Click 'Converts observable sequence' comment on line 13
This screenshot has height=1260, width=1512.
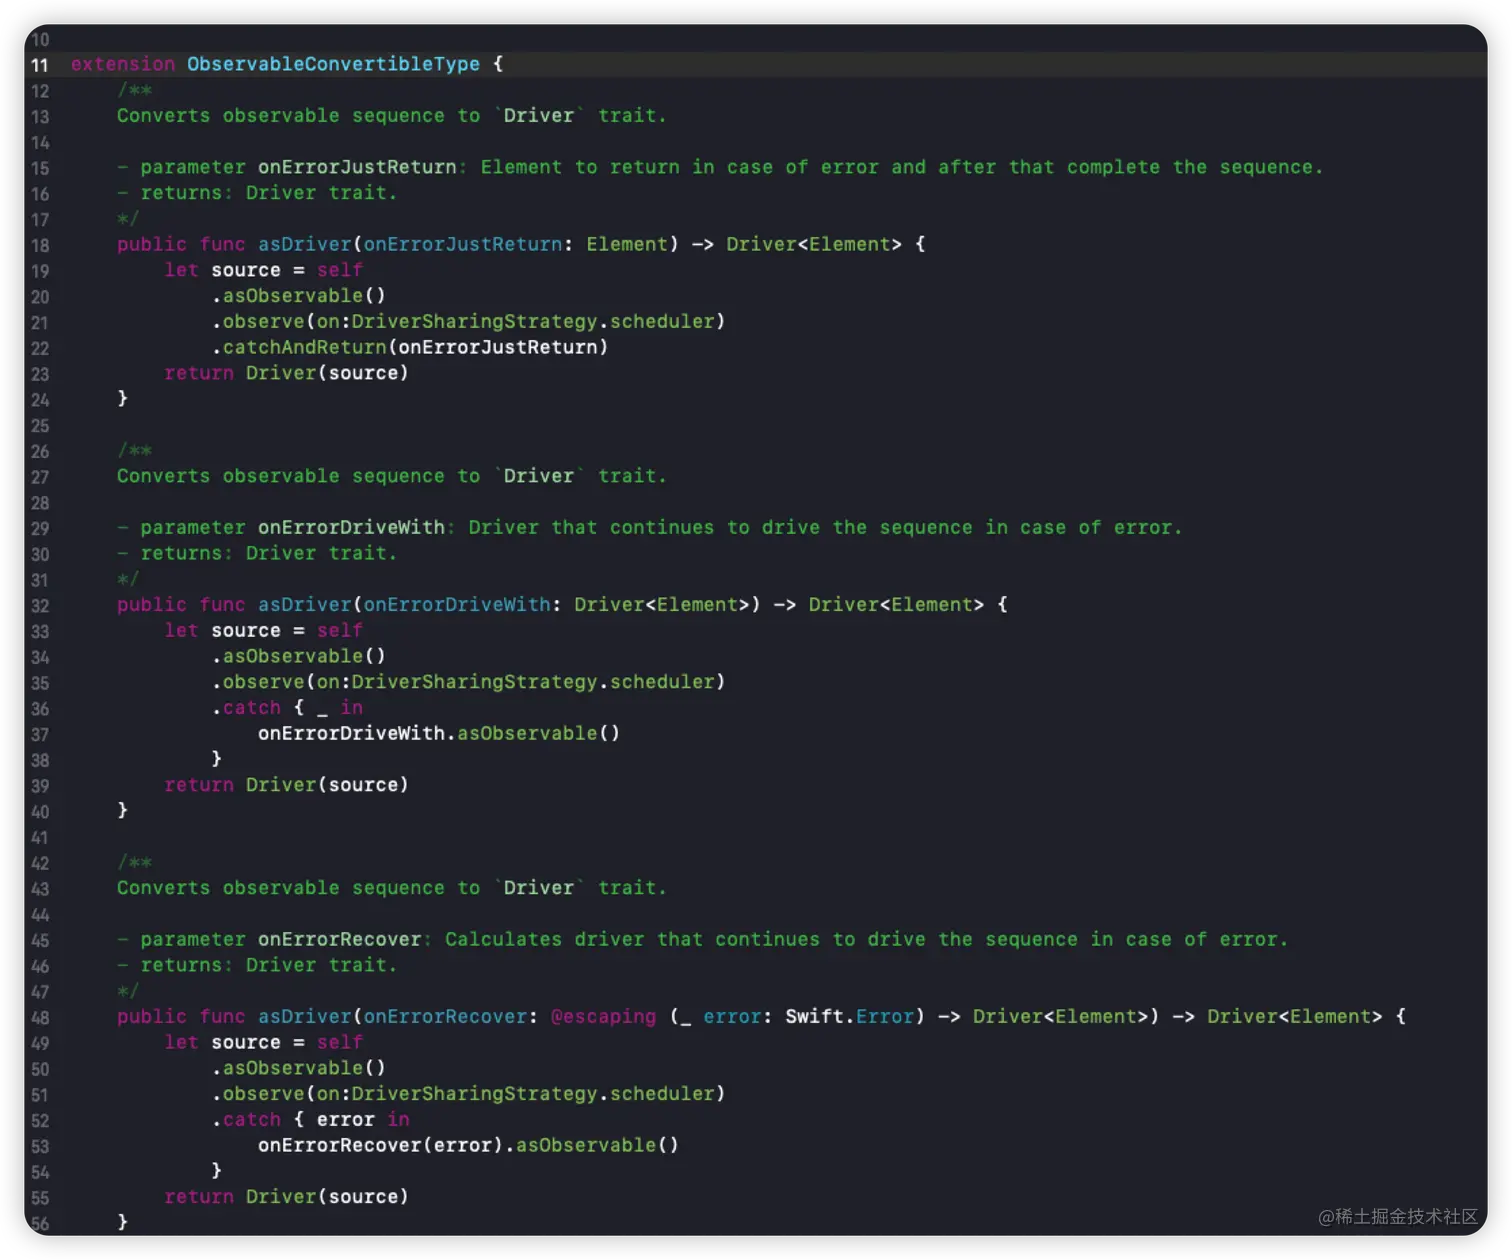281,116
